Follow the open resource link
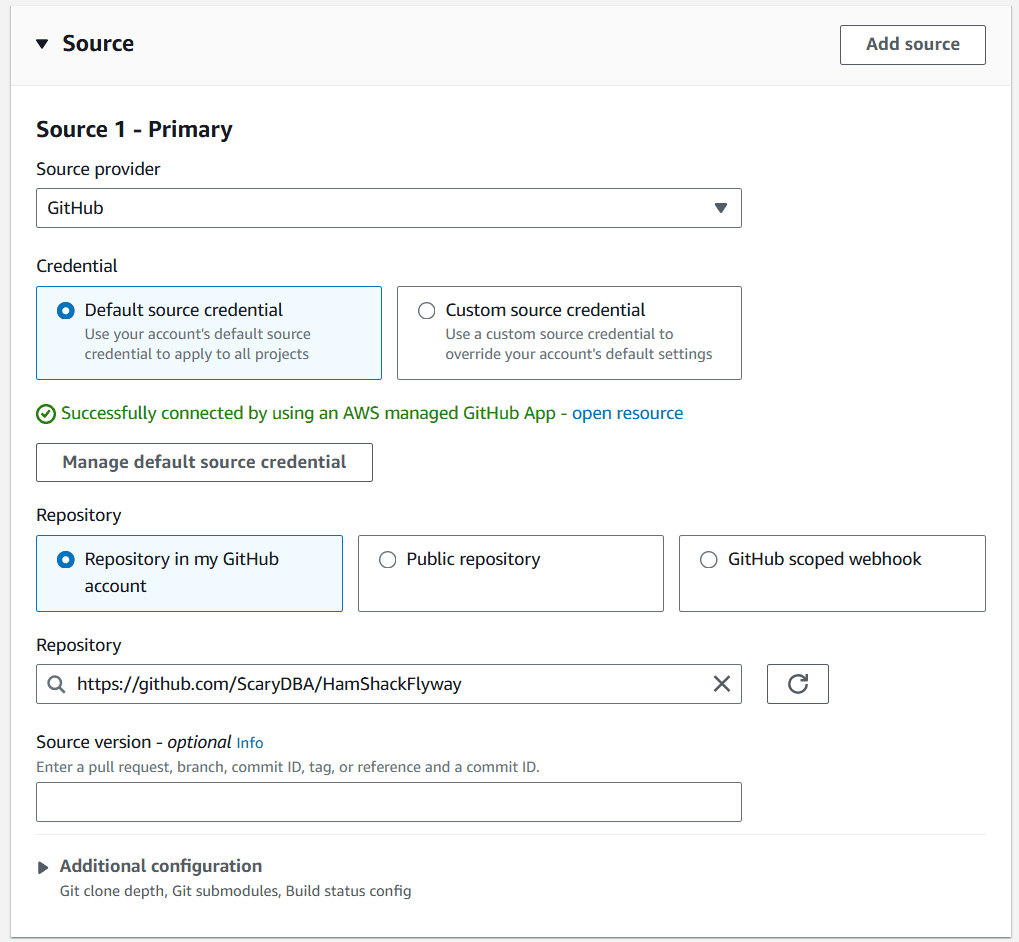 [627, 414]
